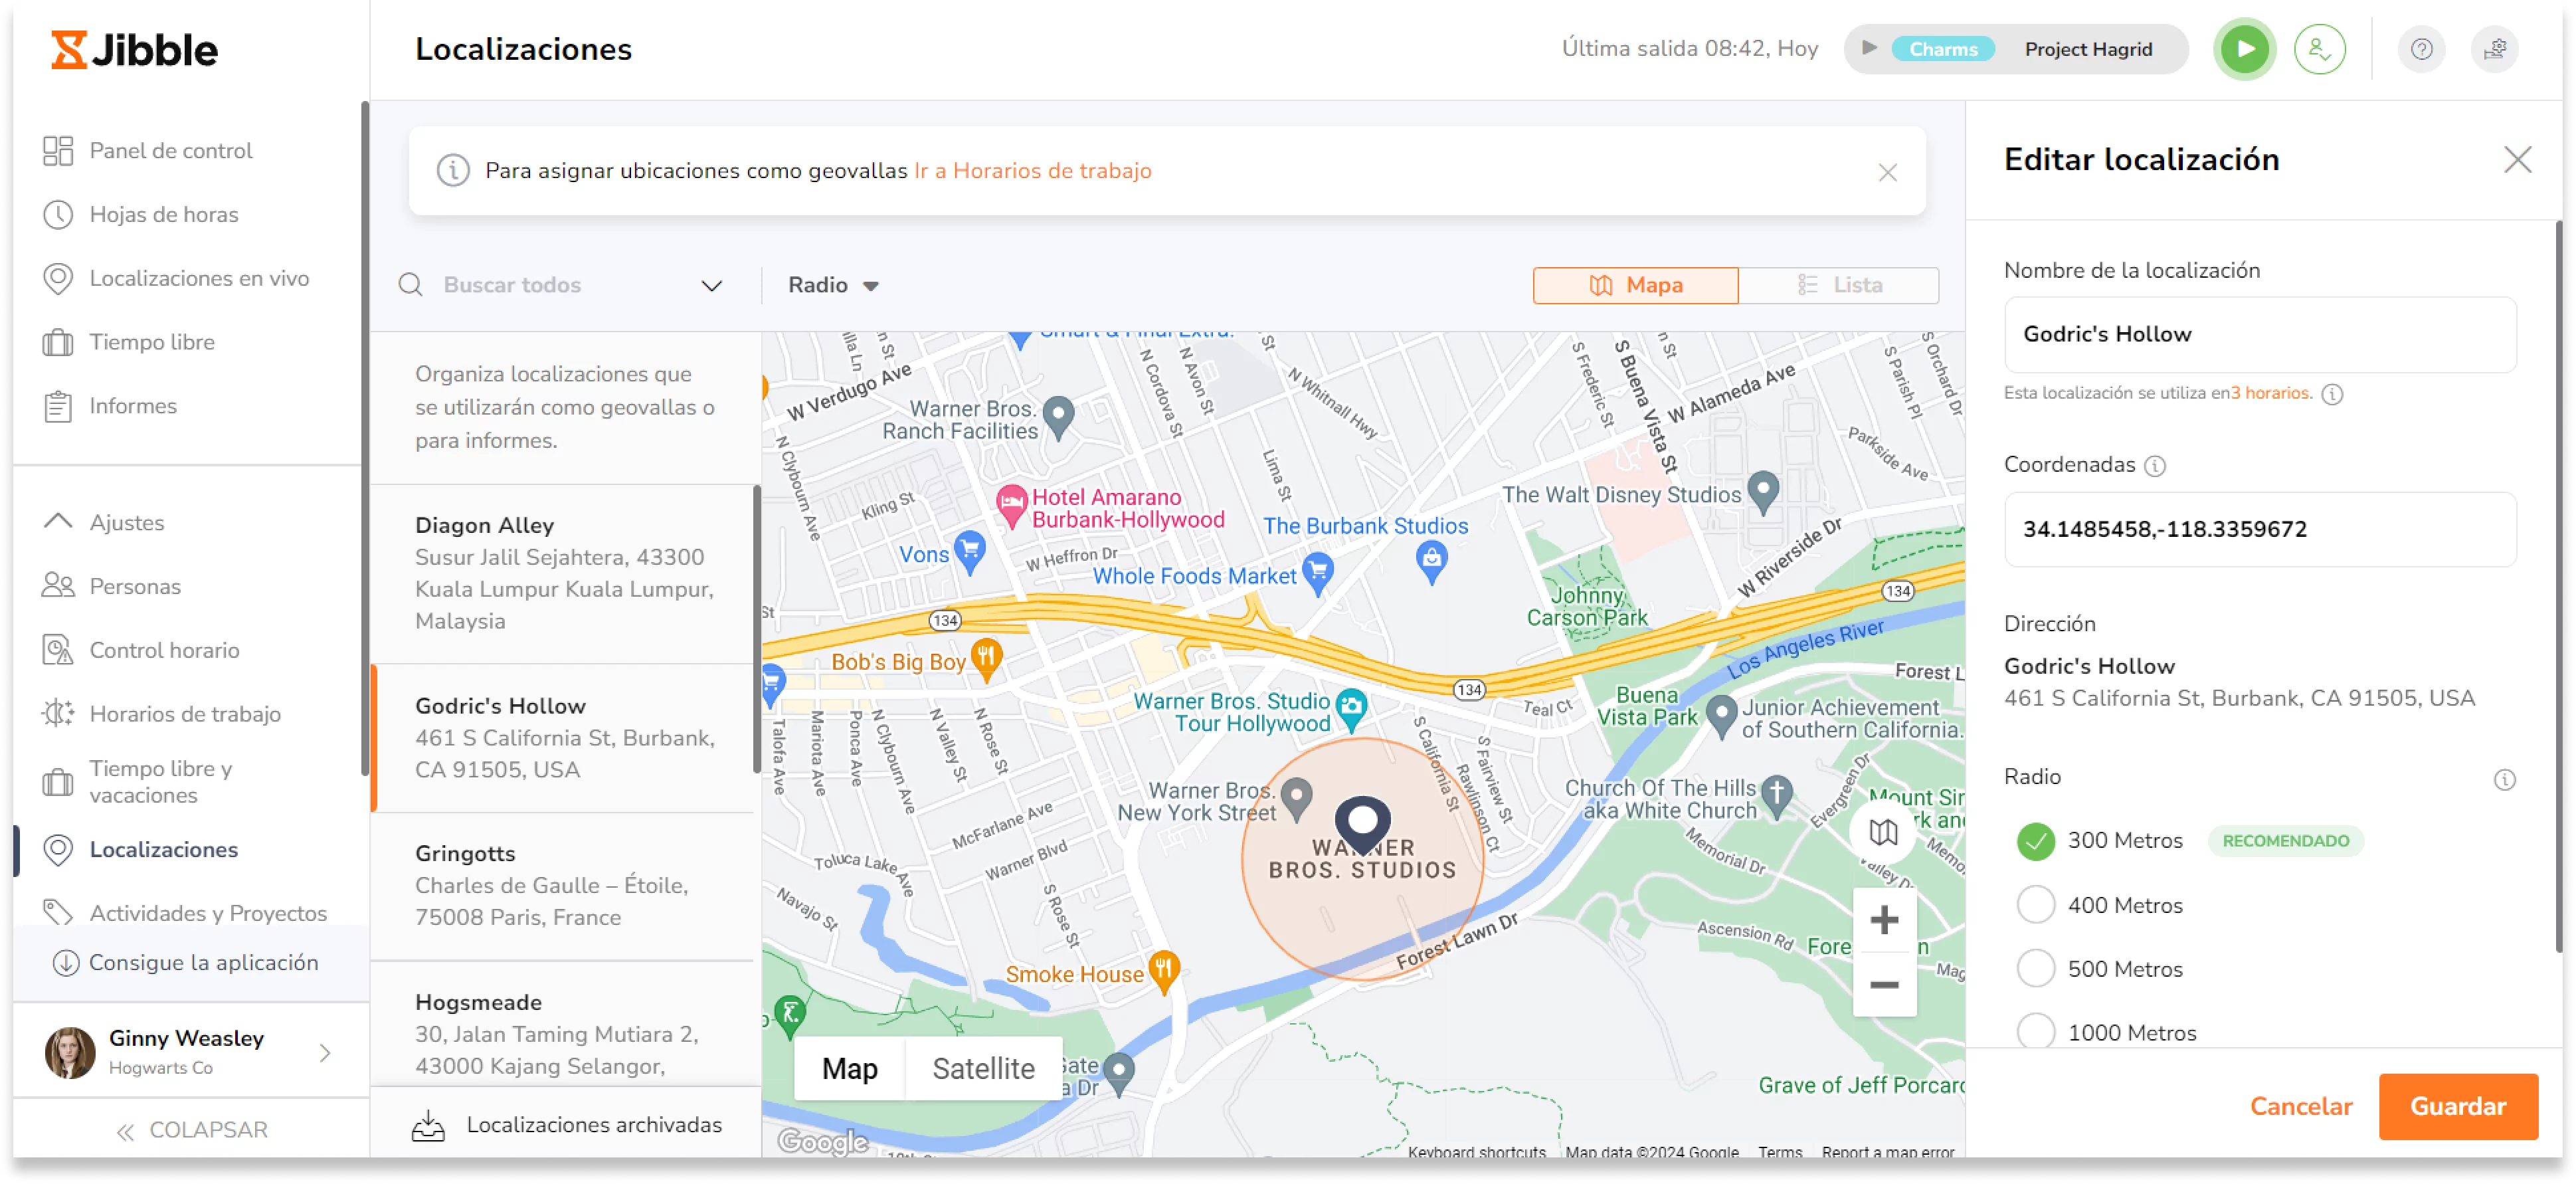Zoom out on the map
The width and height of the screenshot is (2576, 1184).
click(x=1883, y=985)
